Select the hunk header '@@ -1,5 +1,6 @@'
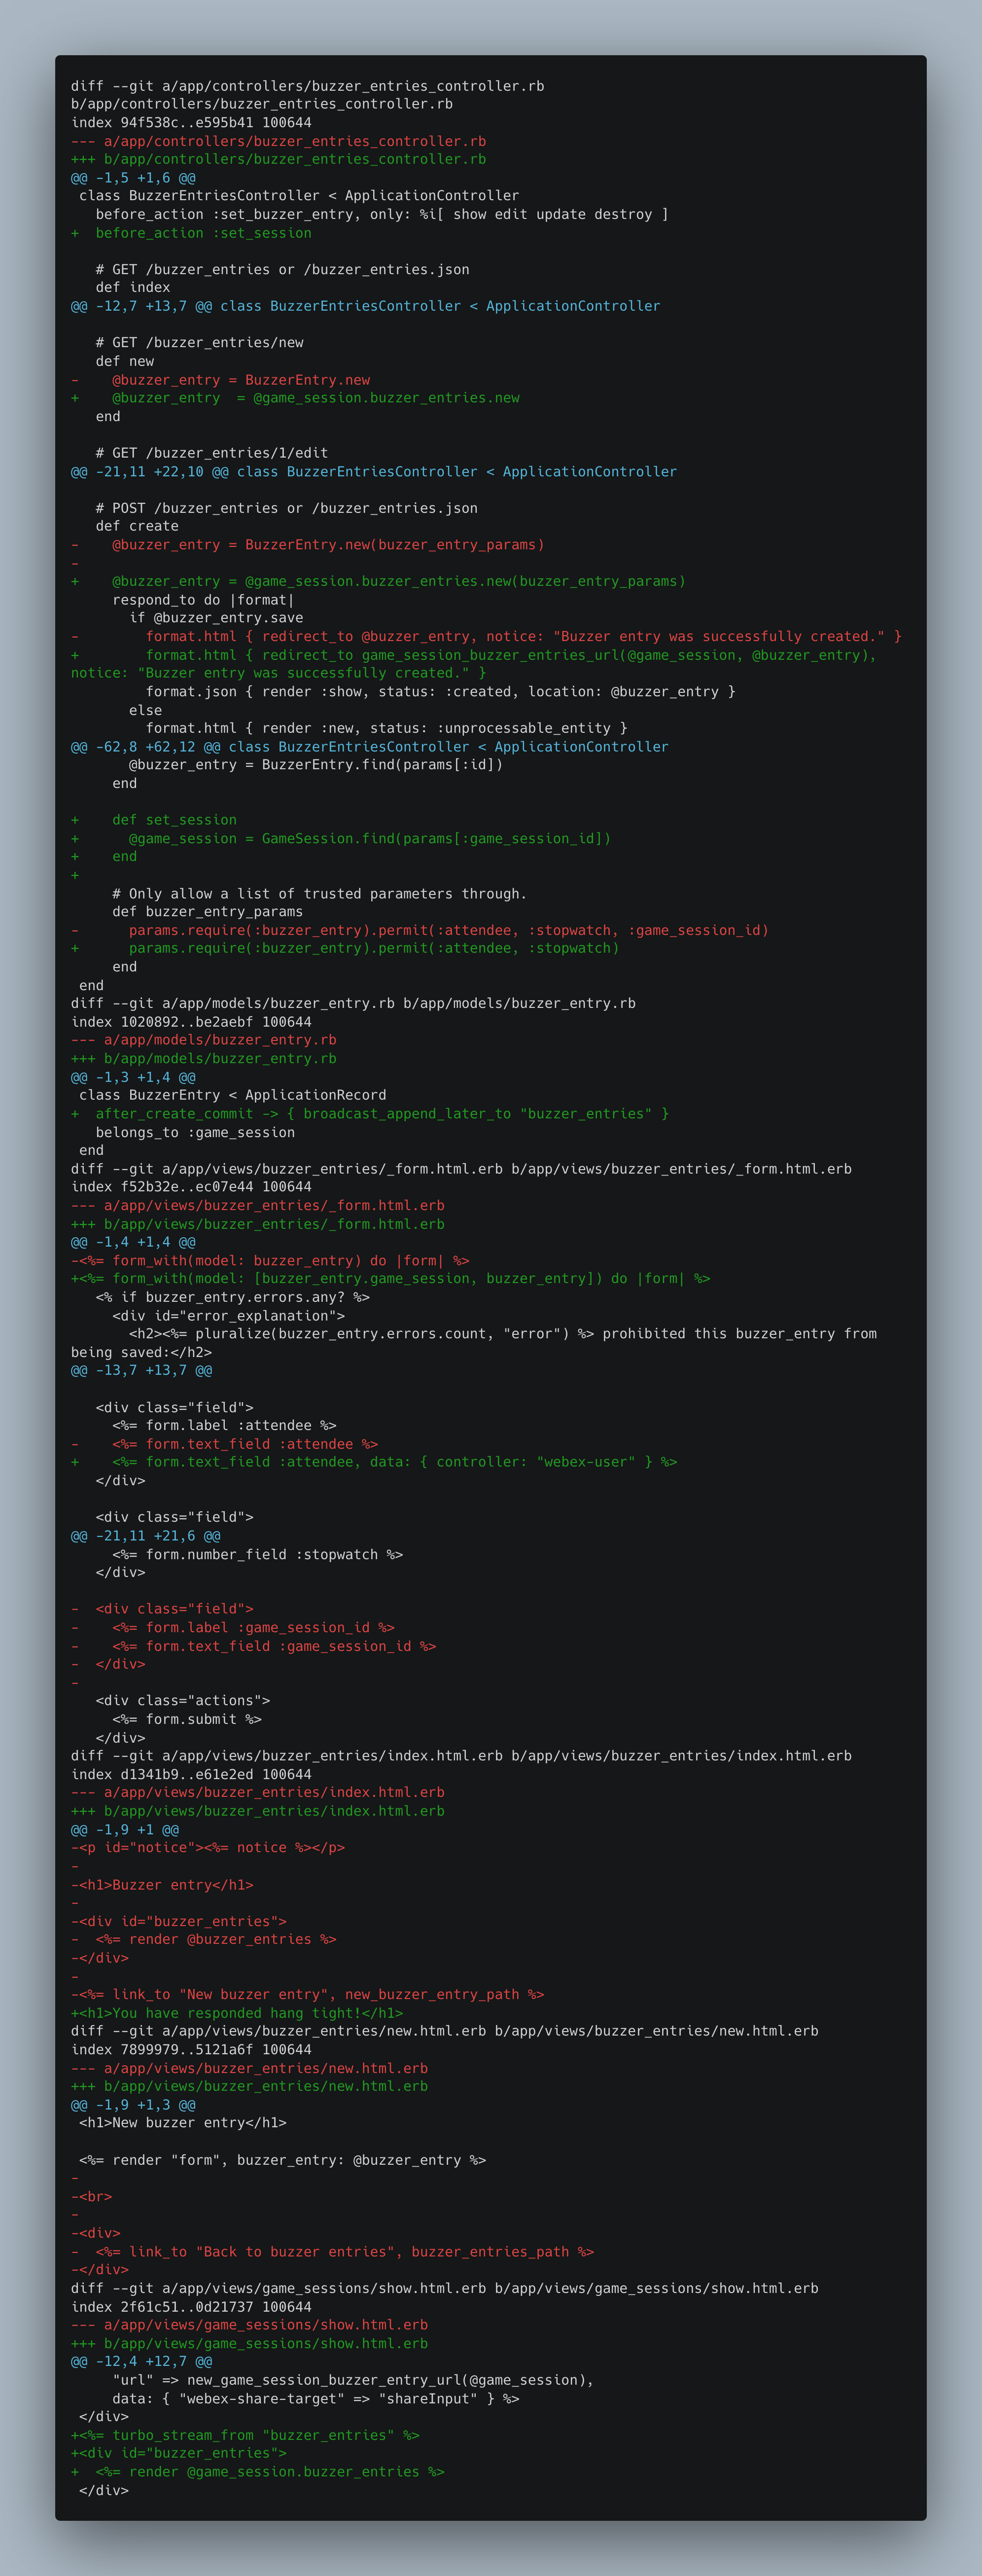The height and width of the screenshot is (2576, 982). (133, 178)
